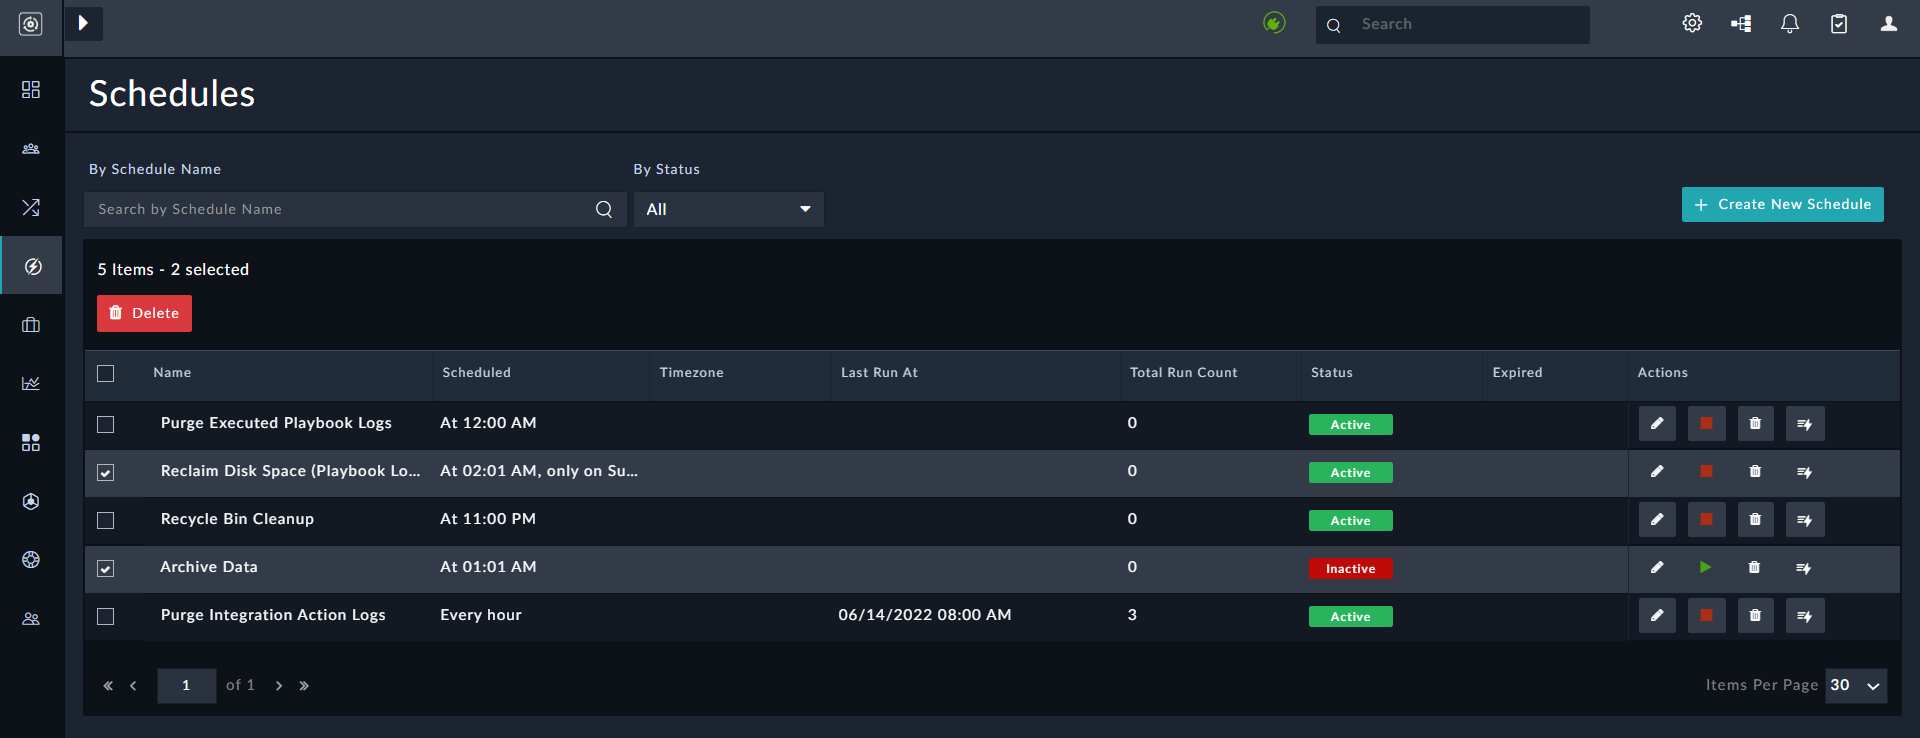Stop the Purge Integration Action Logs schedule
This screenshot has height=738, width=1920.
[1706, 616]
